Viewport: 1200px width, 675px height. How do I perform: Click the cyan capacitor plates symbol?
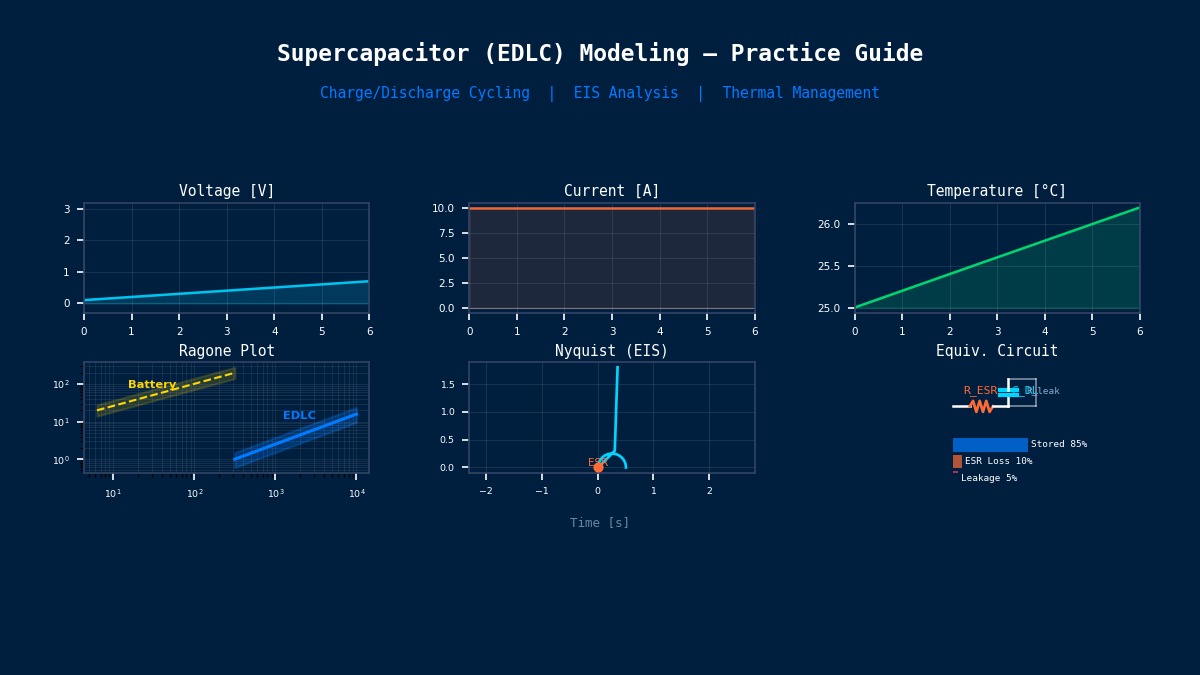point(1008,393)
